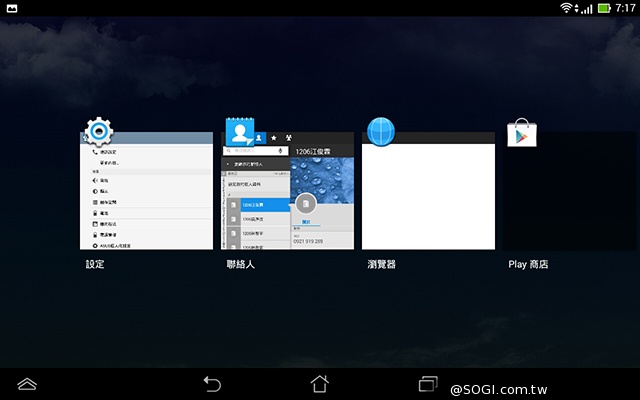The image size is (640, 400).
Task: Tap the Wi-Fi status icon
Action: click(566, 8)
